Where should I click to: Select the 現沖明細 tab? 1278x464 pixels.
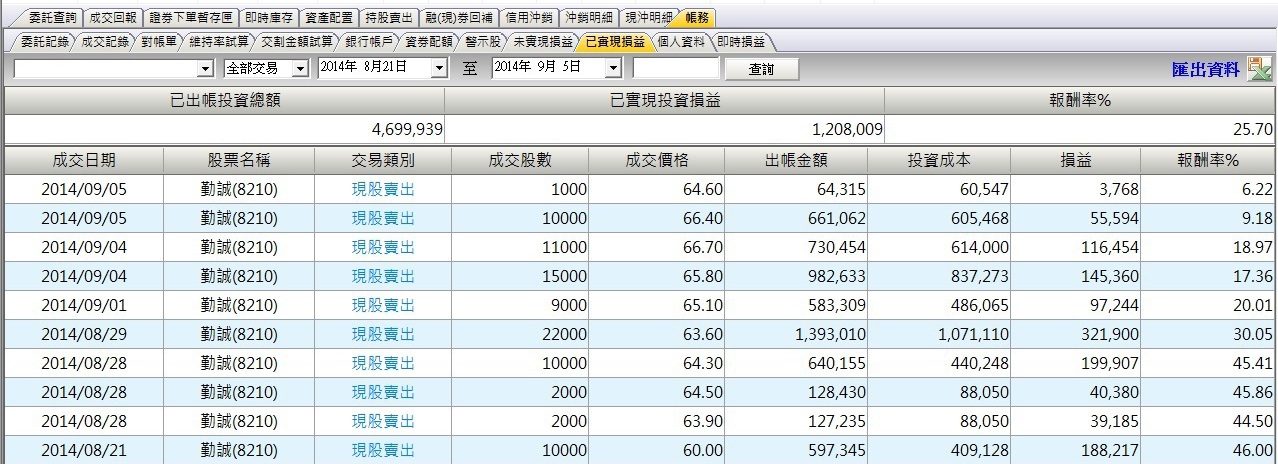click(648, 18)
